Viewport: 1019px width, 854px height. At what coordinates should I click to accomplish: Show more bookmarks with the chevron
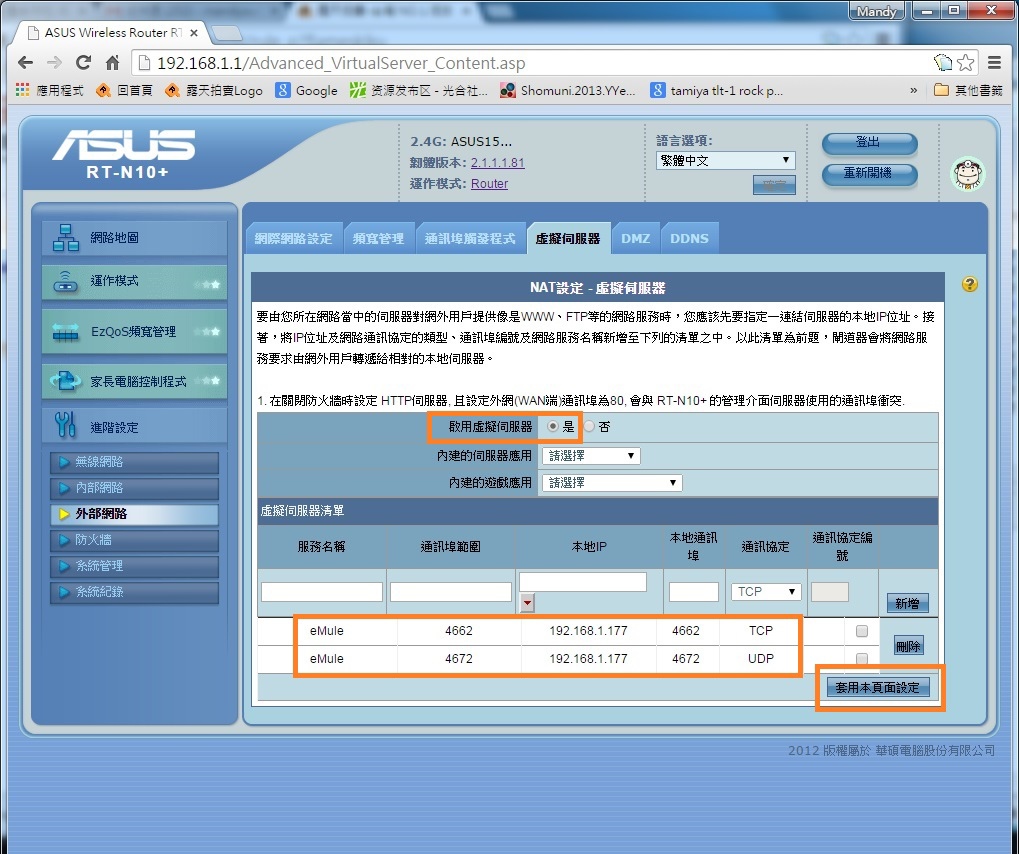click(x=914, y=90)
